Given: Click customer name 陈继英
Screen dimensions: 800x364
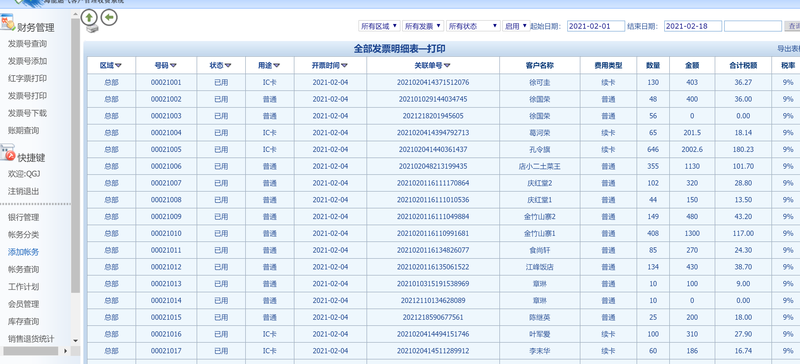Looking at the screenshot, I should tap(540, 318).
